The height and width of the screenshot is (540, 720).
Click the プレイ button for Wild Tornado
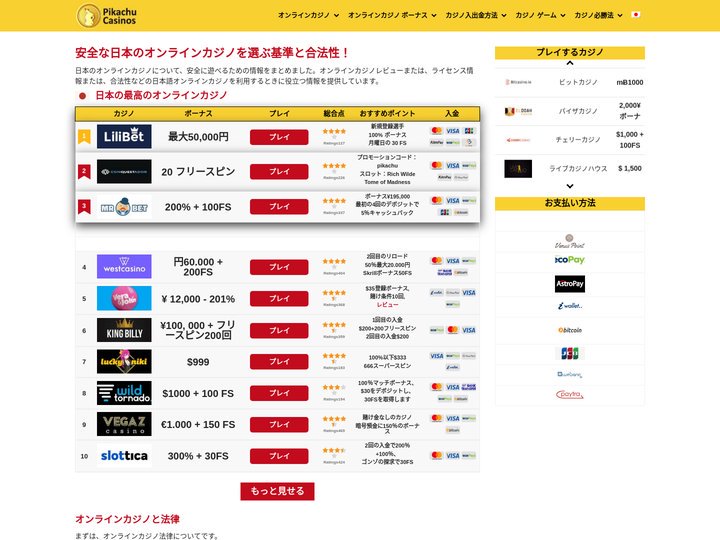(x=279, y=393)
